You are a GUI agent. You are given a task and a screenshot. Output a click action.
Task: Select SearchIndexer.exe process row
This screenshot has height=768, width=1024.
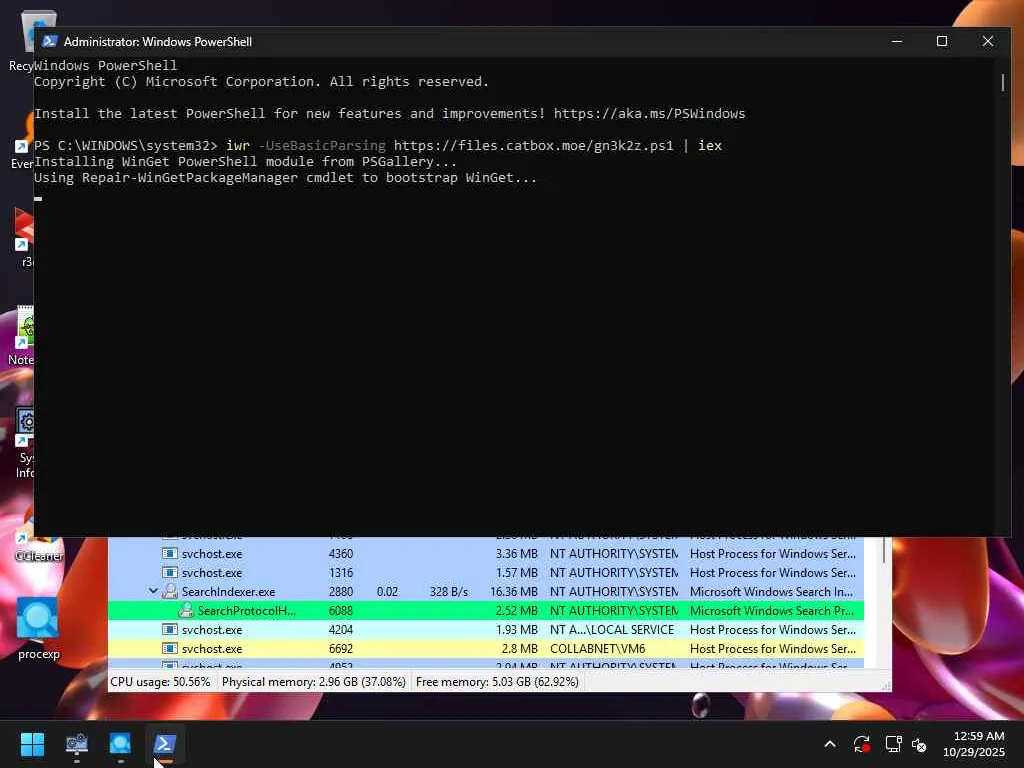pos(486,592)
